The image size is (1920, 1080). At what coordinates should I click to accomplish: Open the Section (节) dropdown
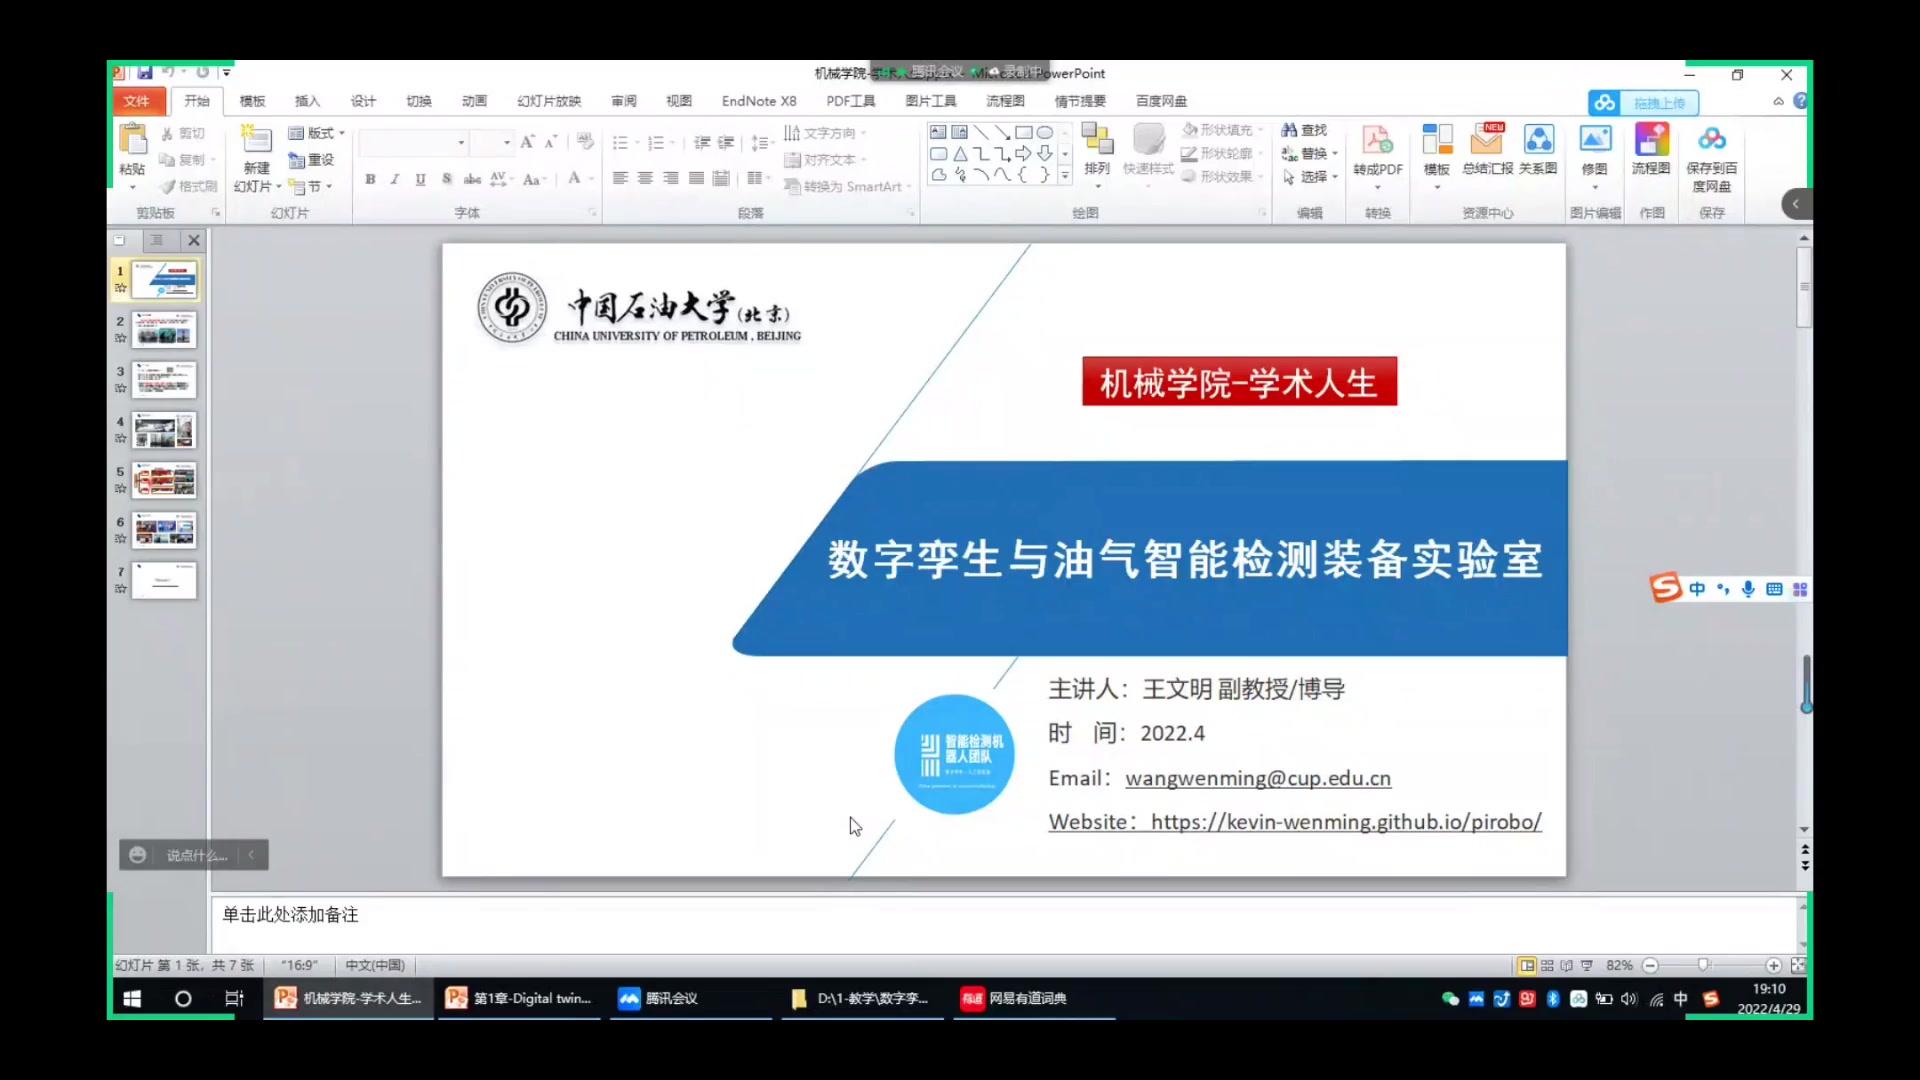(x=311, y=186)
